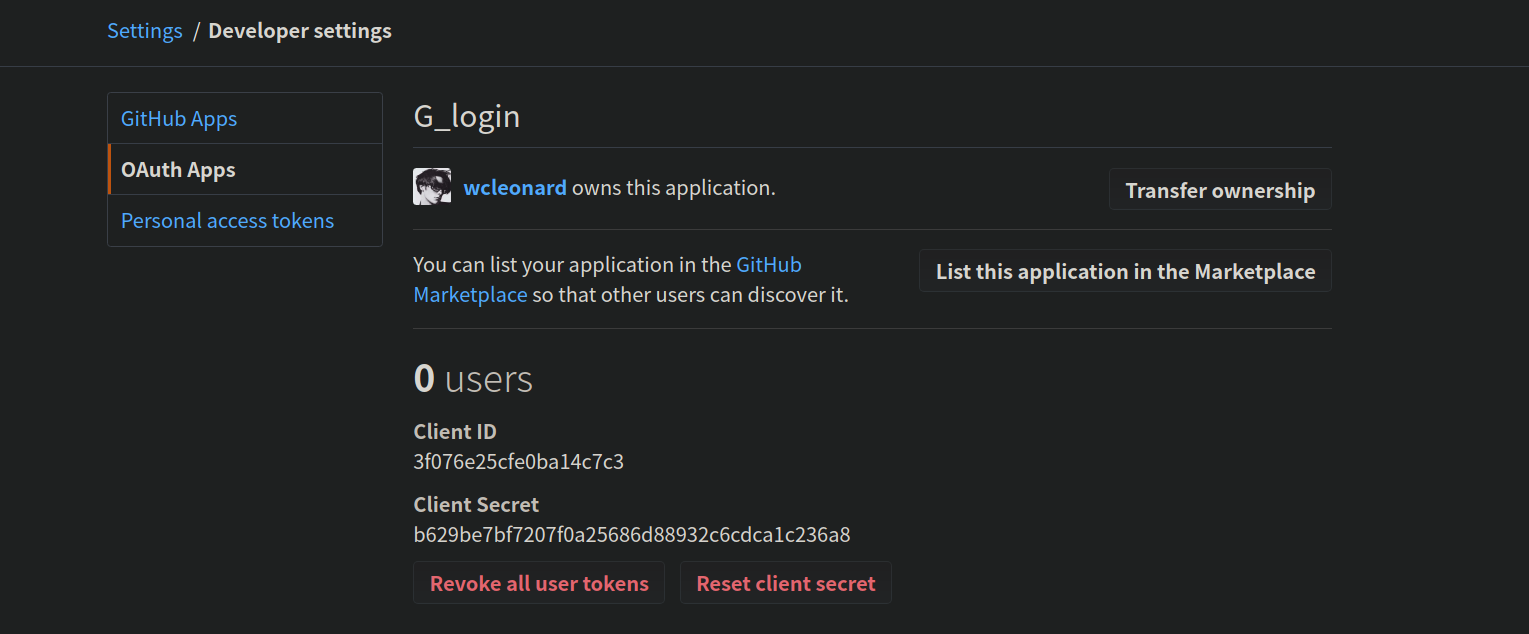Open the wcleonard profile link
Screen dimensions: 1529x634
[515, 188]
